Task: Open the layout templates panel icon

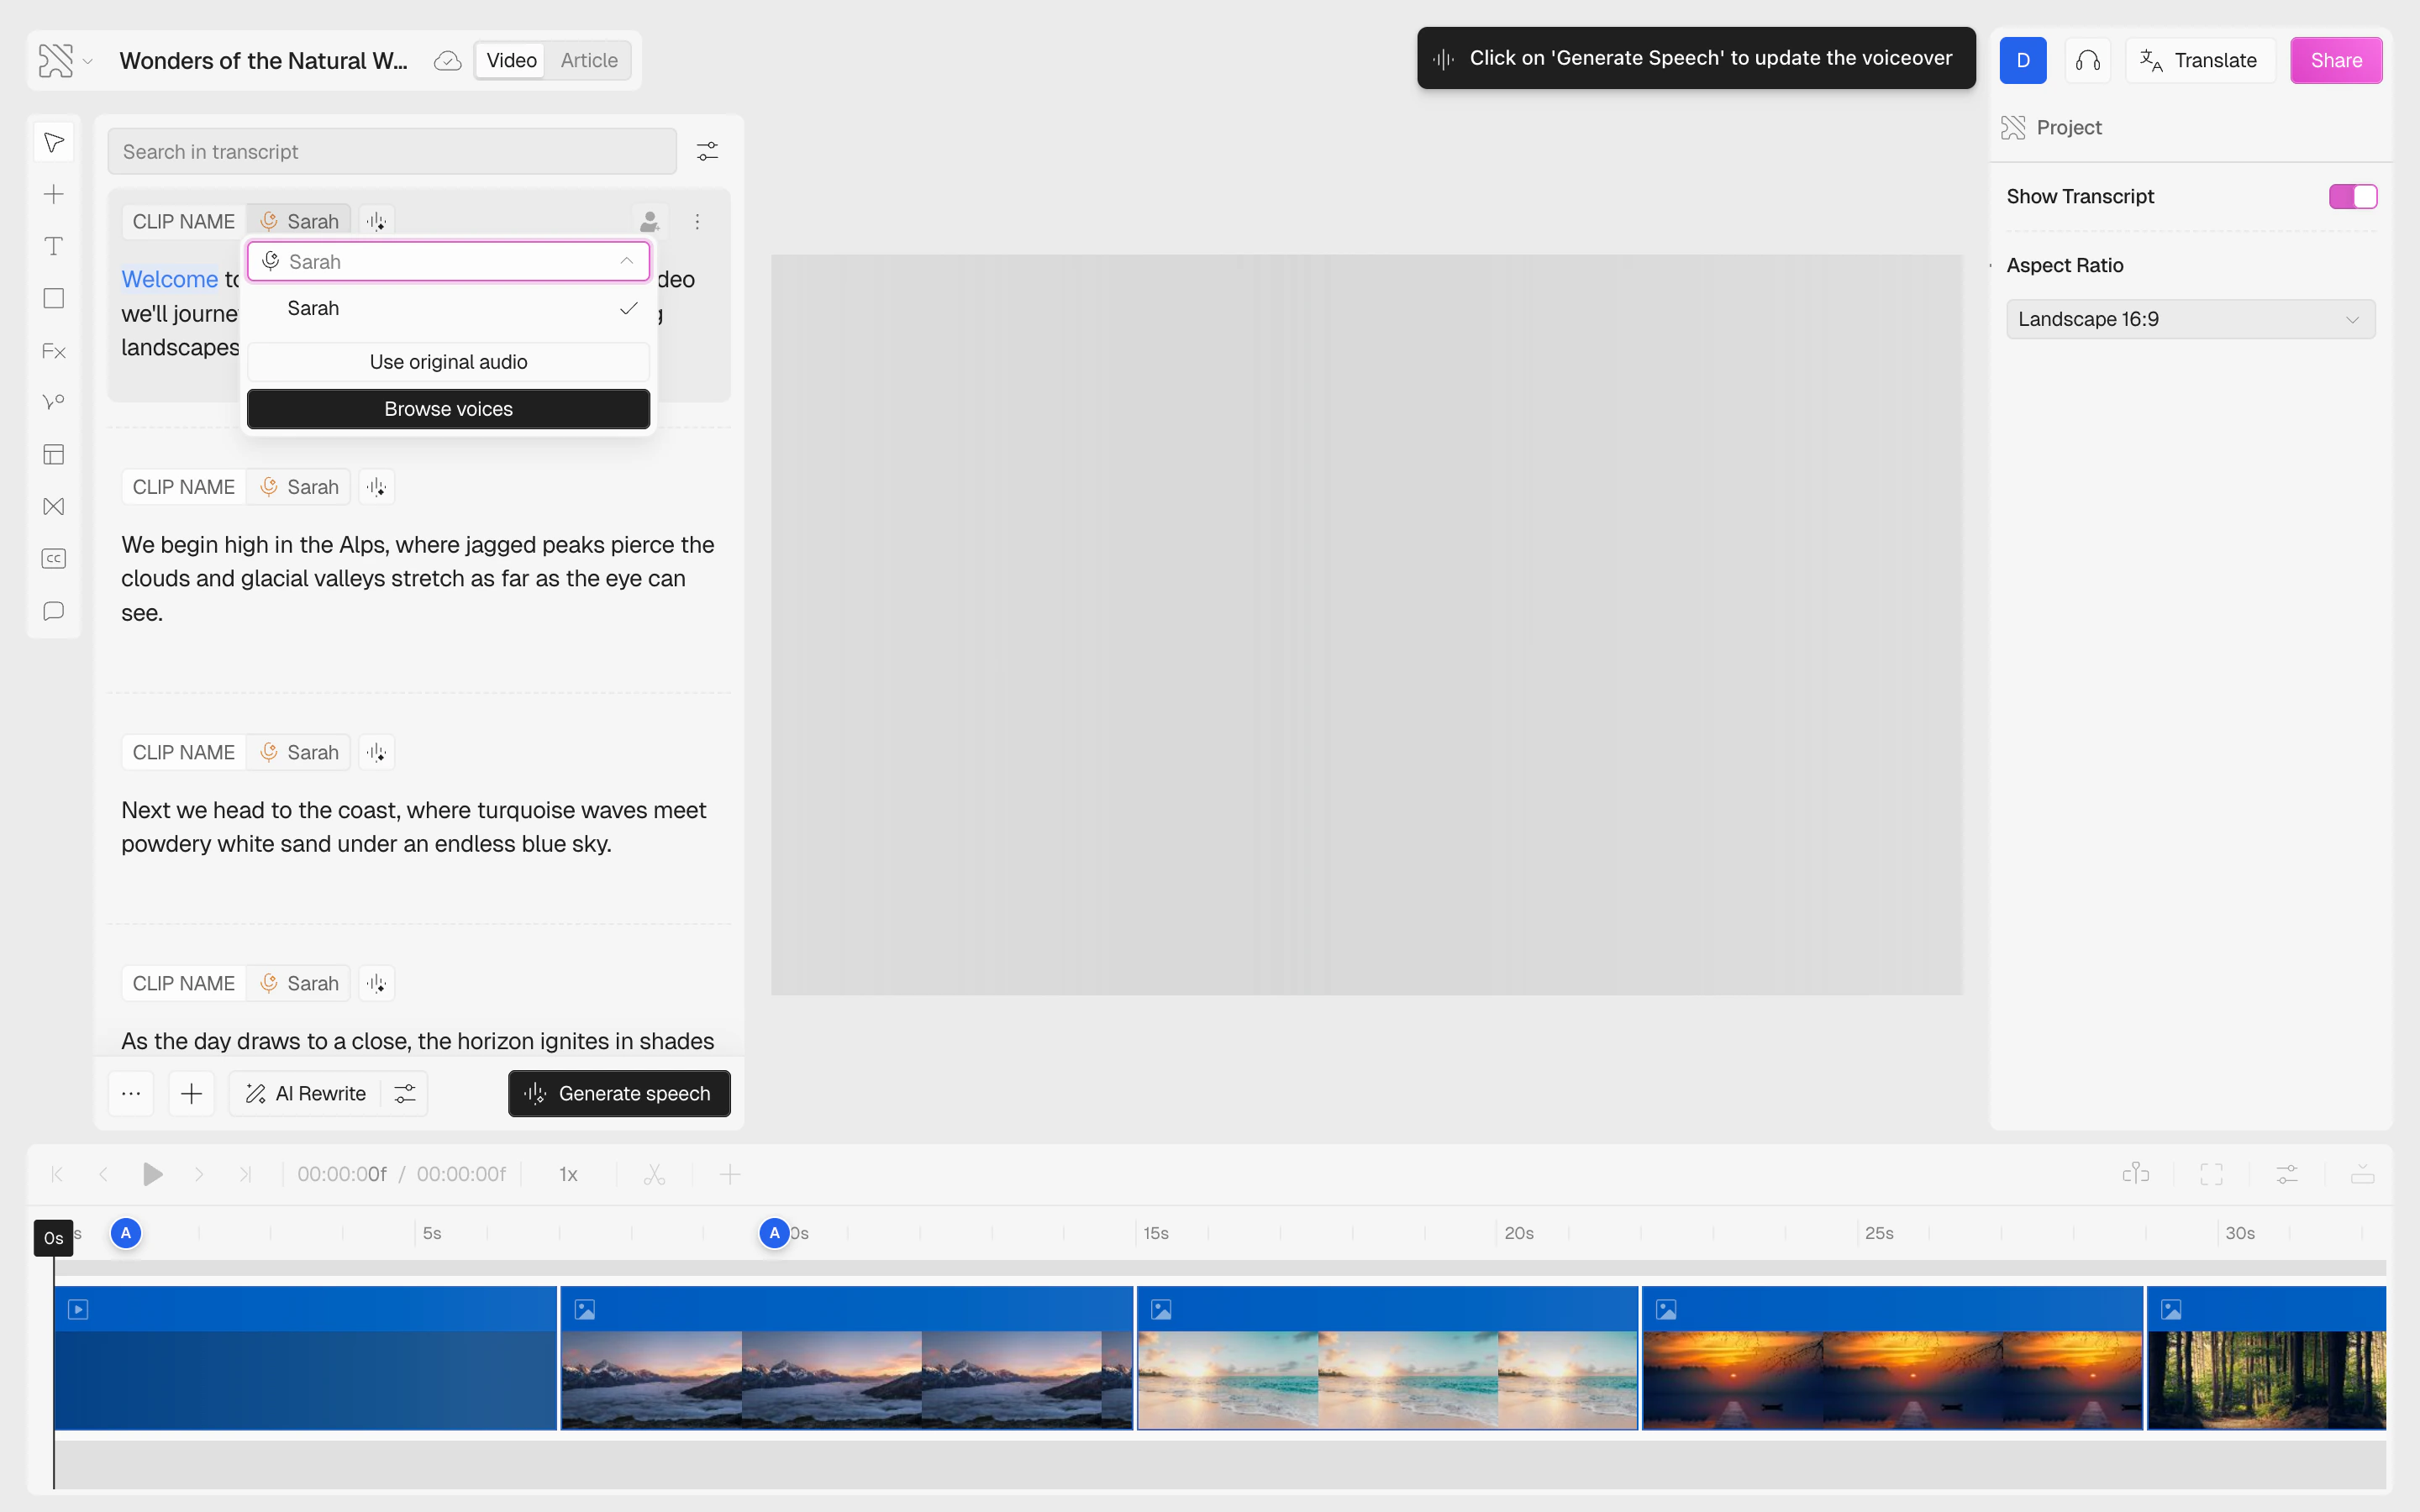Action: pyautogui.click(x=54, y=454)
